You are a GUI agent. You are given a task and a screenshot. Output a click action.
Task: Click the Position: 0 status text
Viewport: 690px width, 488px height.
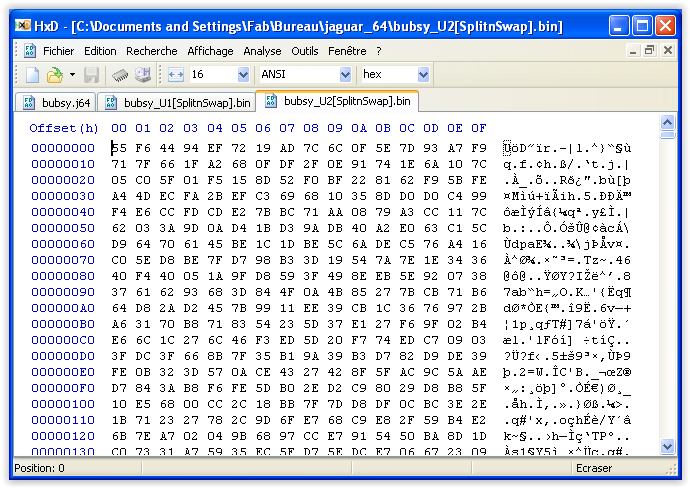[39, 468]
